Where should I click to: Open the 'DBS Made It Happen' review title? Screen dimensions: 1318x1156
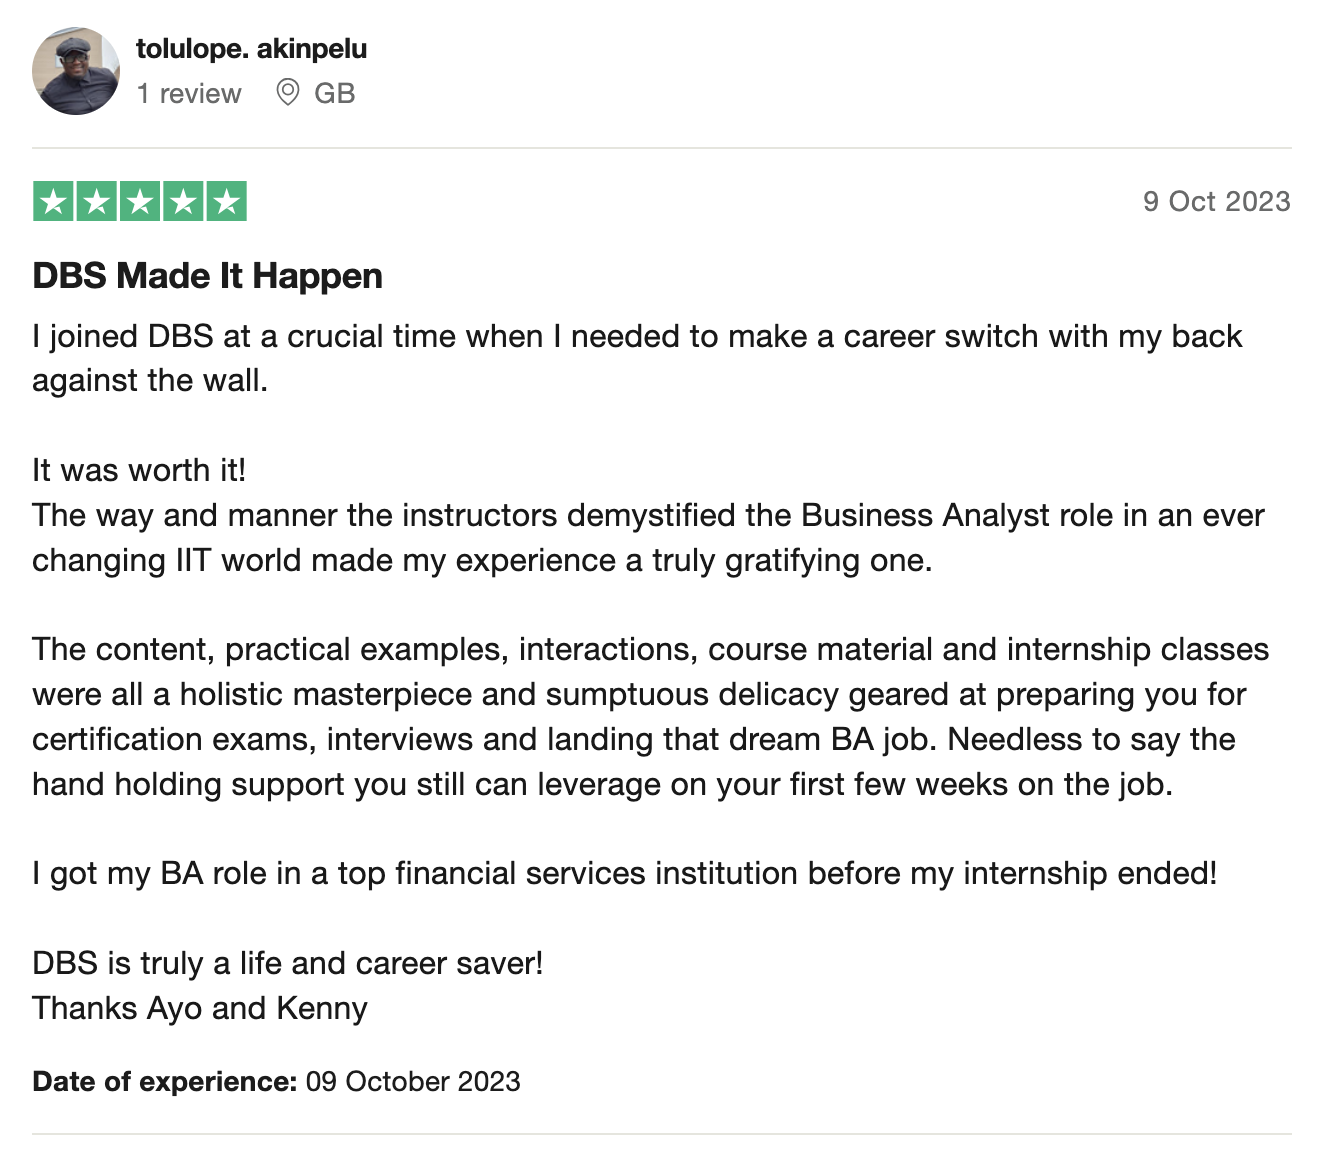tap(207, 276)
